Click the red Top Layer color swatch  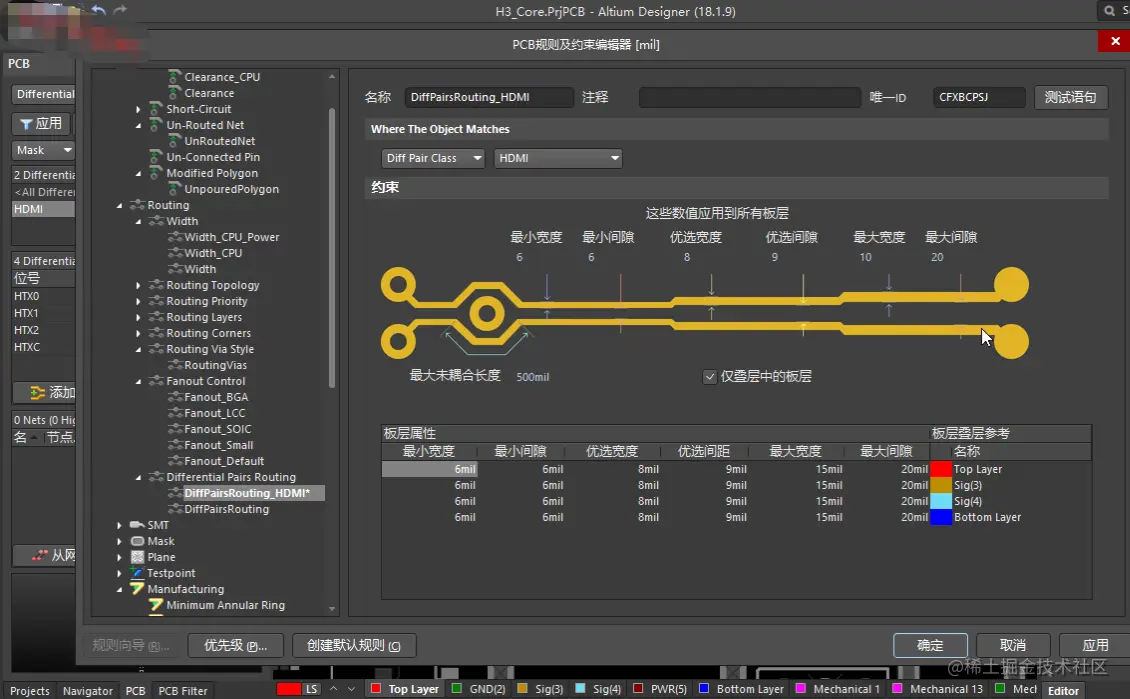pyautogui.click(x=940, y=469)
